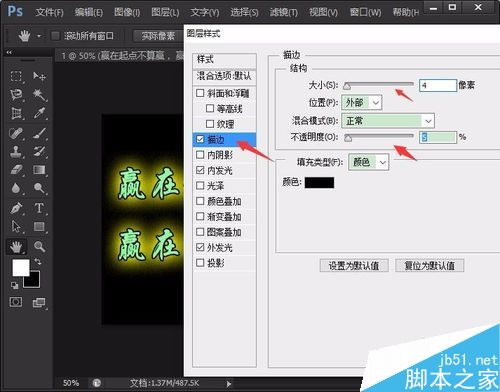Enable 渐变叠加 checkbox
Viewport: 500px width, 392px height.
pos(200,216)
